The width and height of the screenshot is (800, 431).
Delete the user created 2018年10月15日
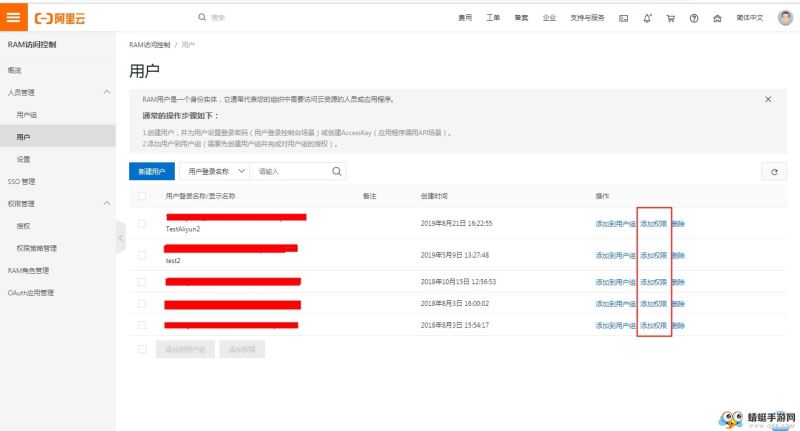(x=678, y=282)
